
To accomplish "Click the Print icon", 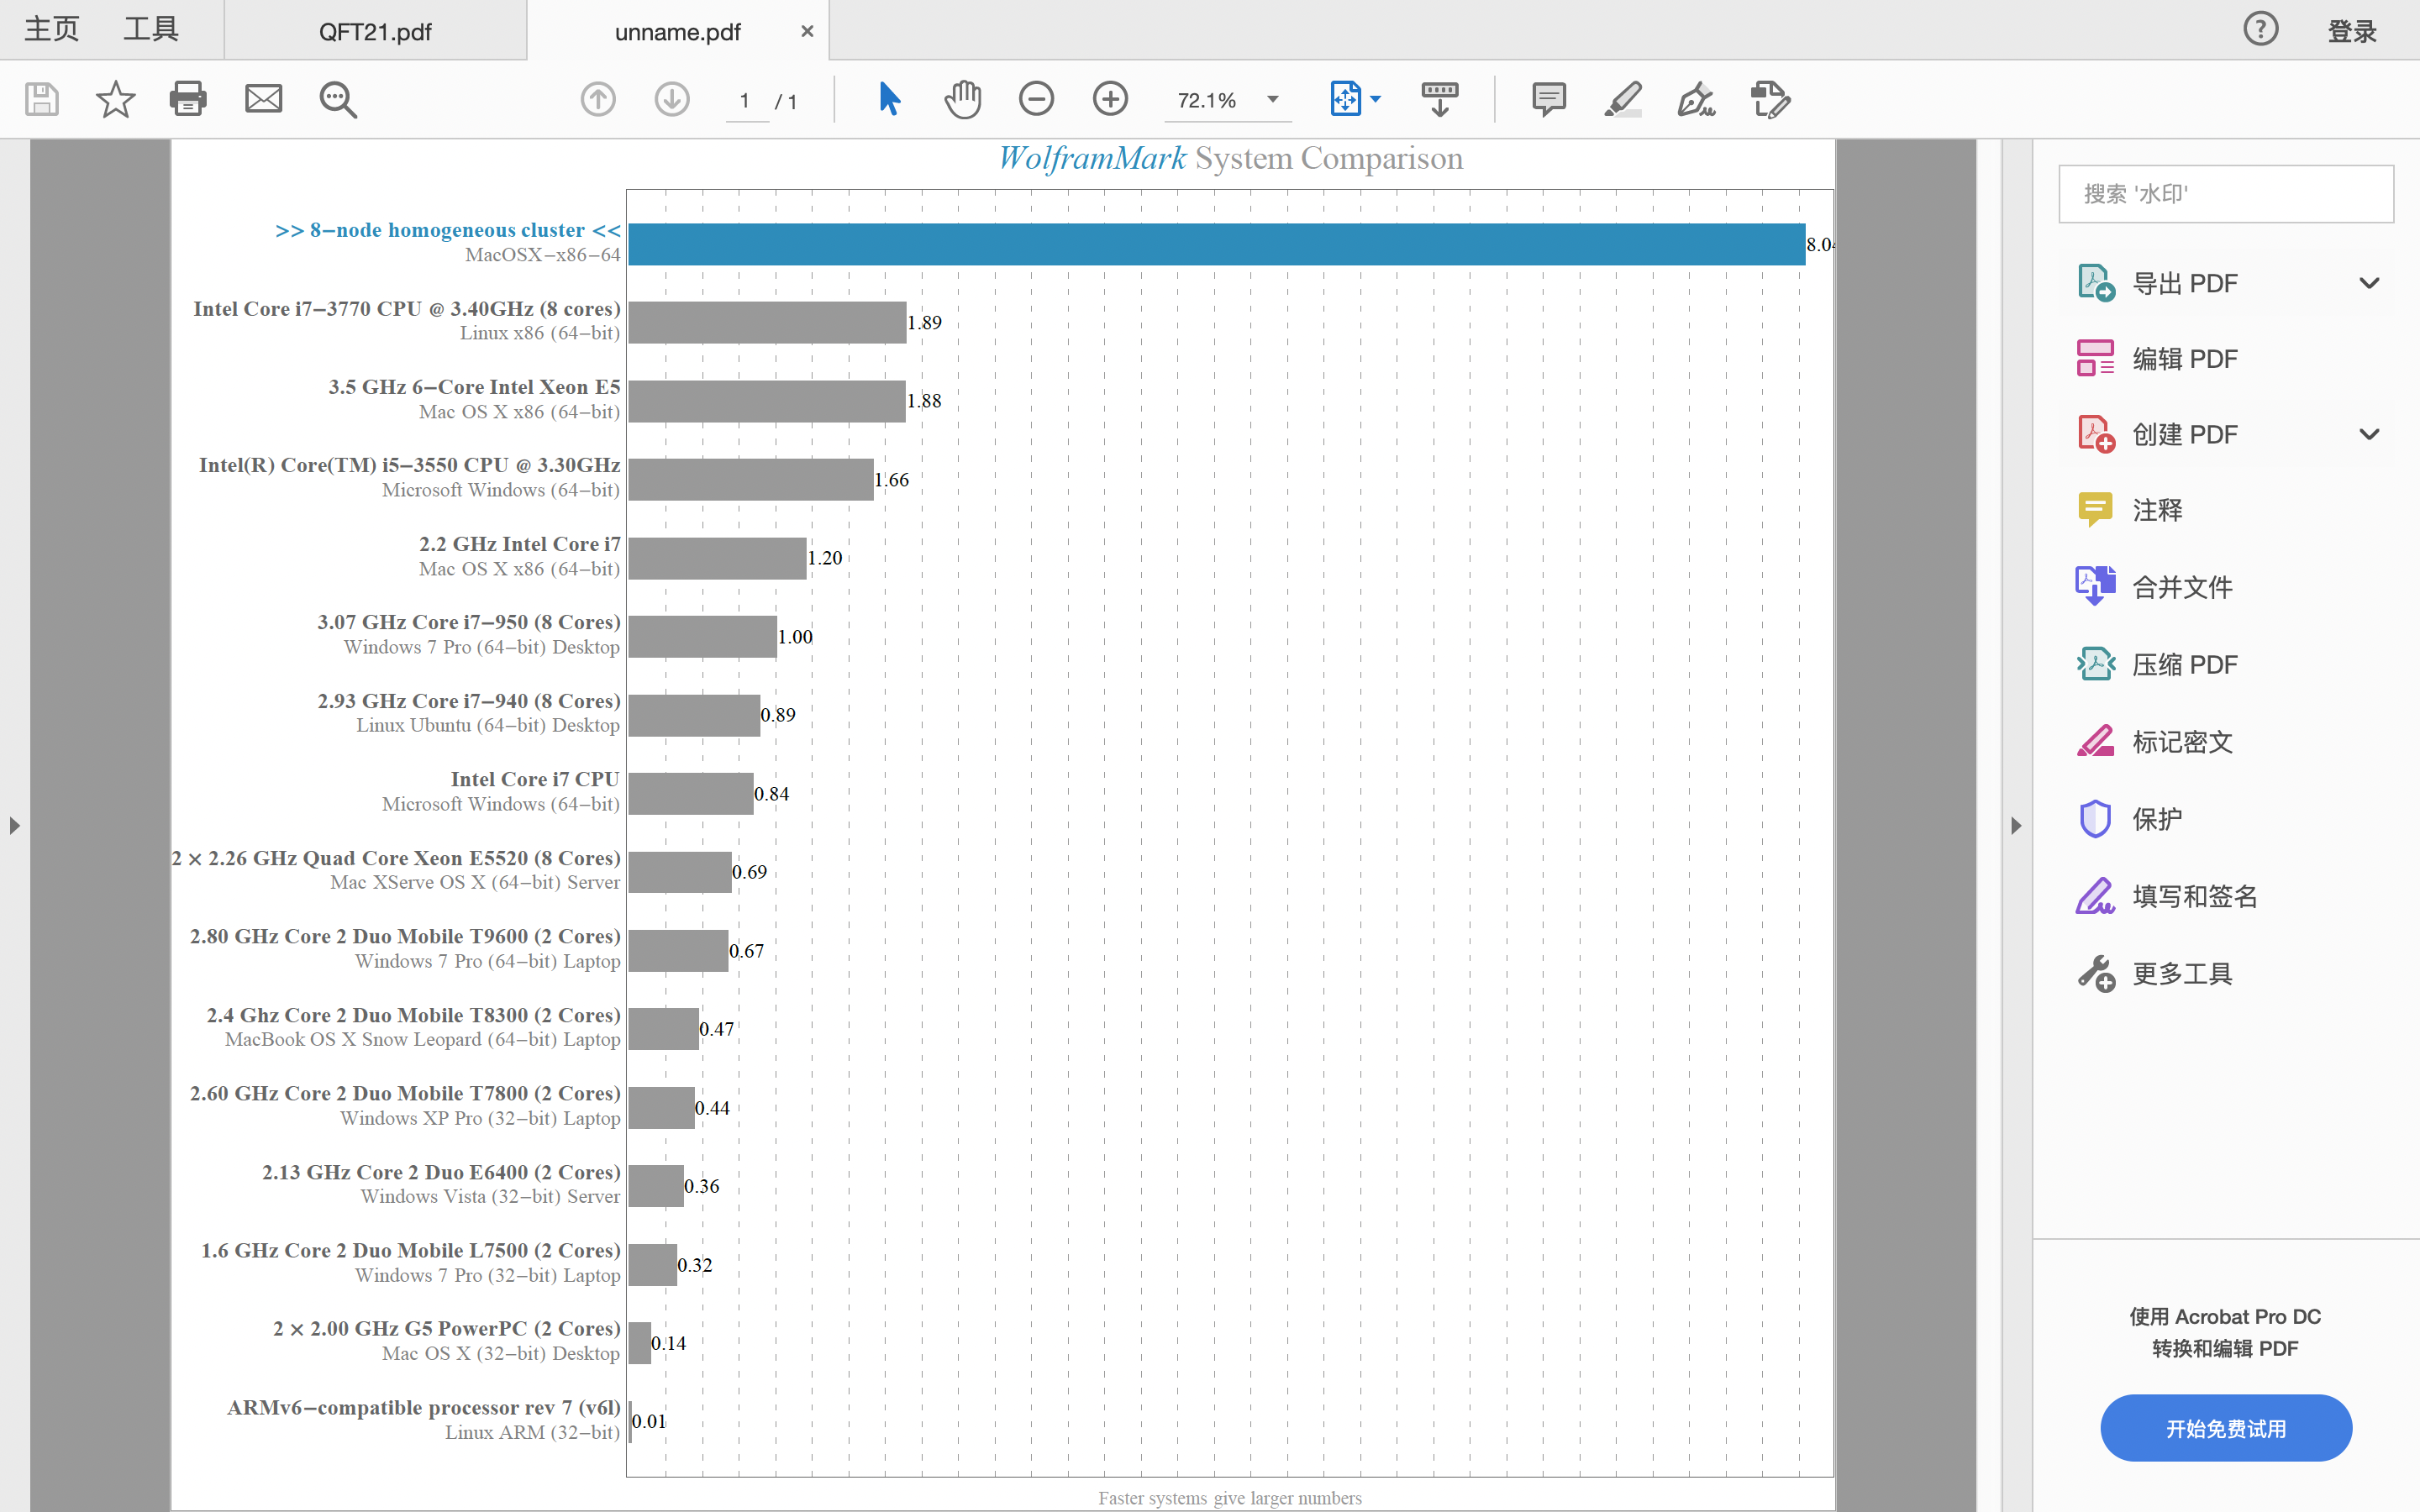I will 188,99.
